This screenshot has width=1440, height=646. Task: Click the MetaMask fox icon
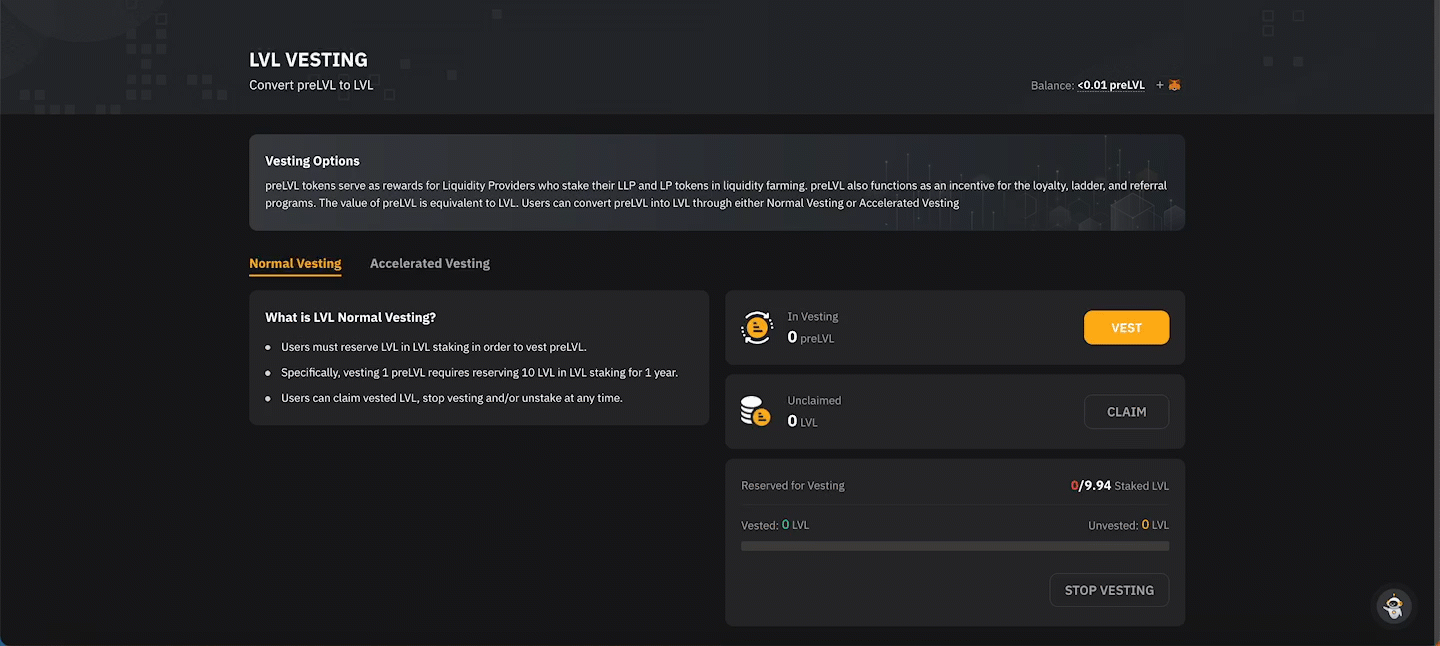[1175, 85]
